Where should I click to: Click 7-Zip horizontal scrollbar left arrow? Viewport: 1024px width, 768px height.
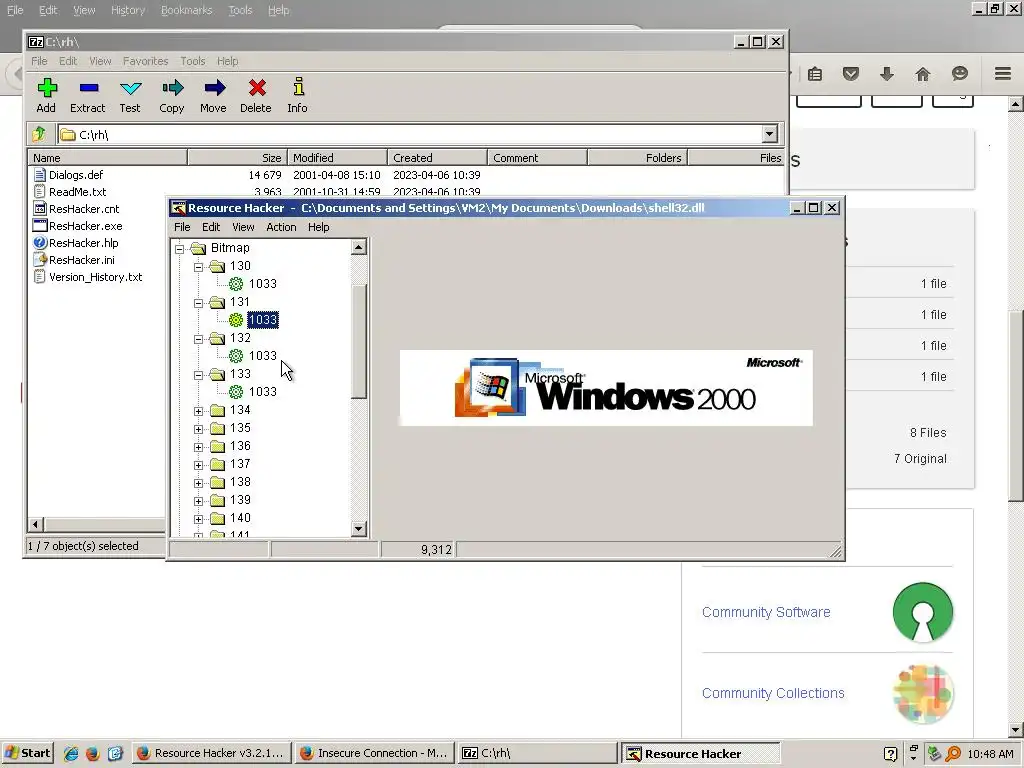tap(36, 524)
